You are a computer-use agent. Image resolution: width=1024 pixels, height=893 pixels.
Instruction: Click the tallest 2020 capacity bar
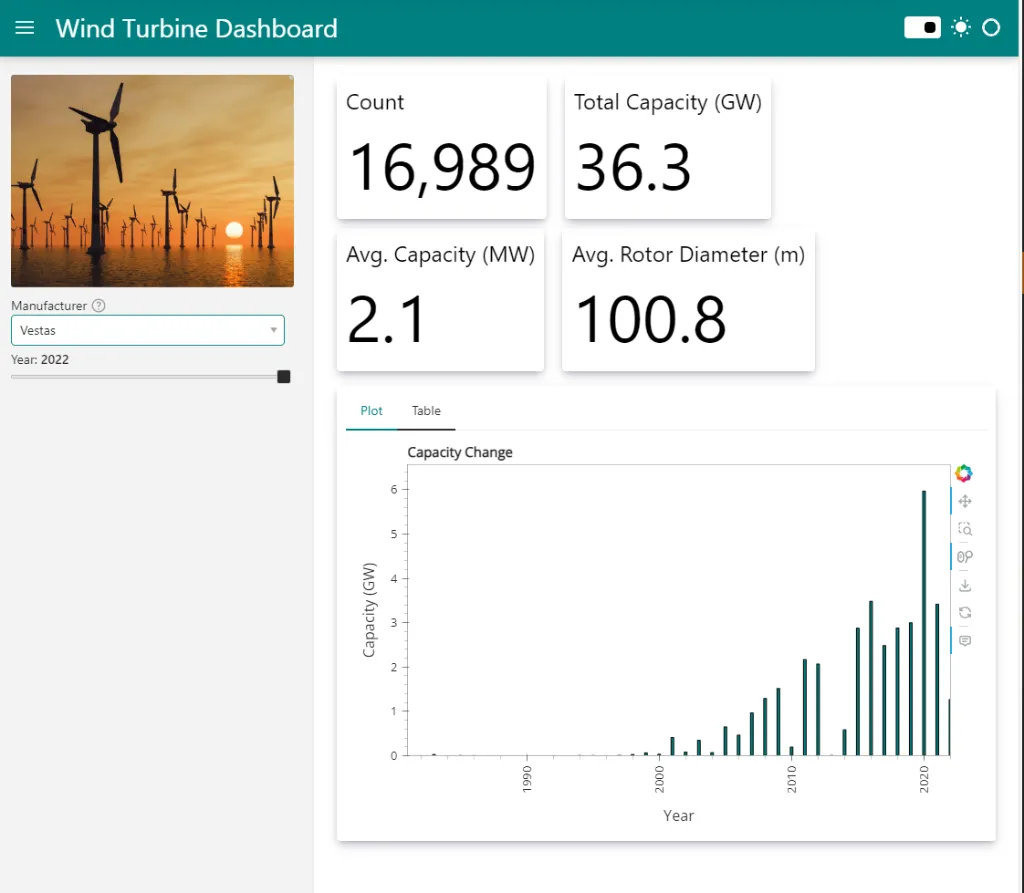coord(923,620)
